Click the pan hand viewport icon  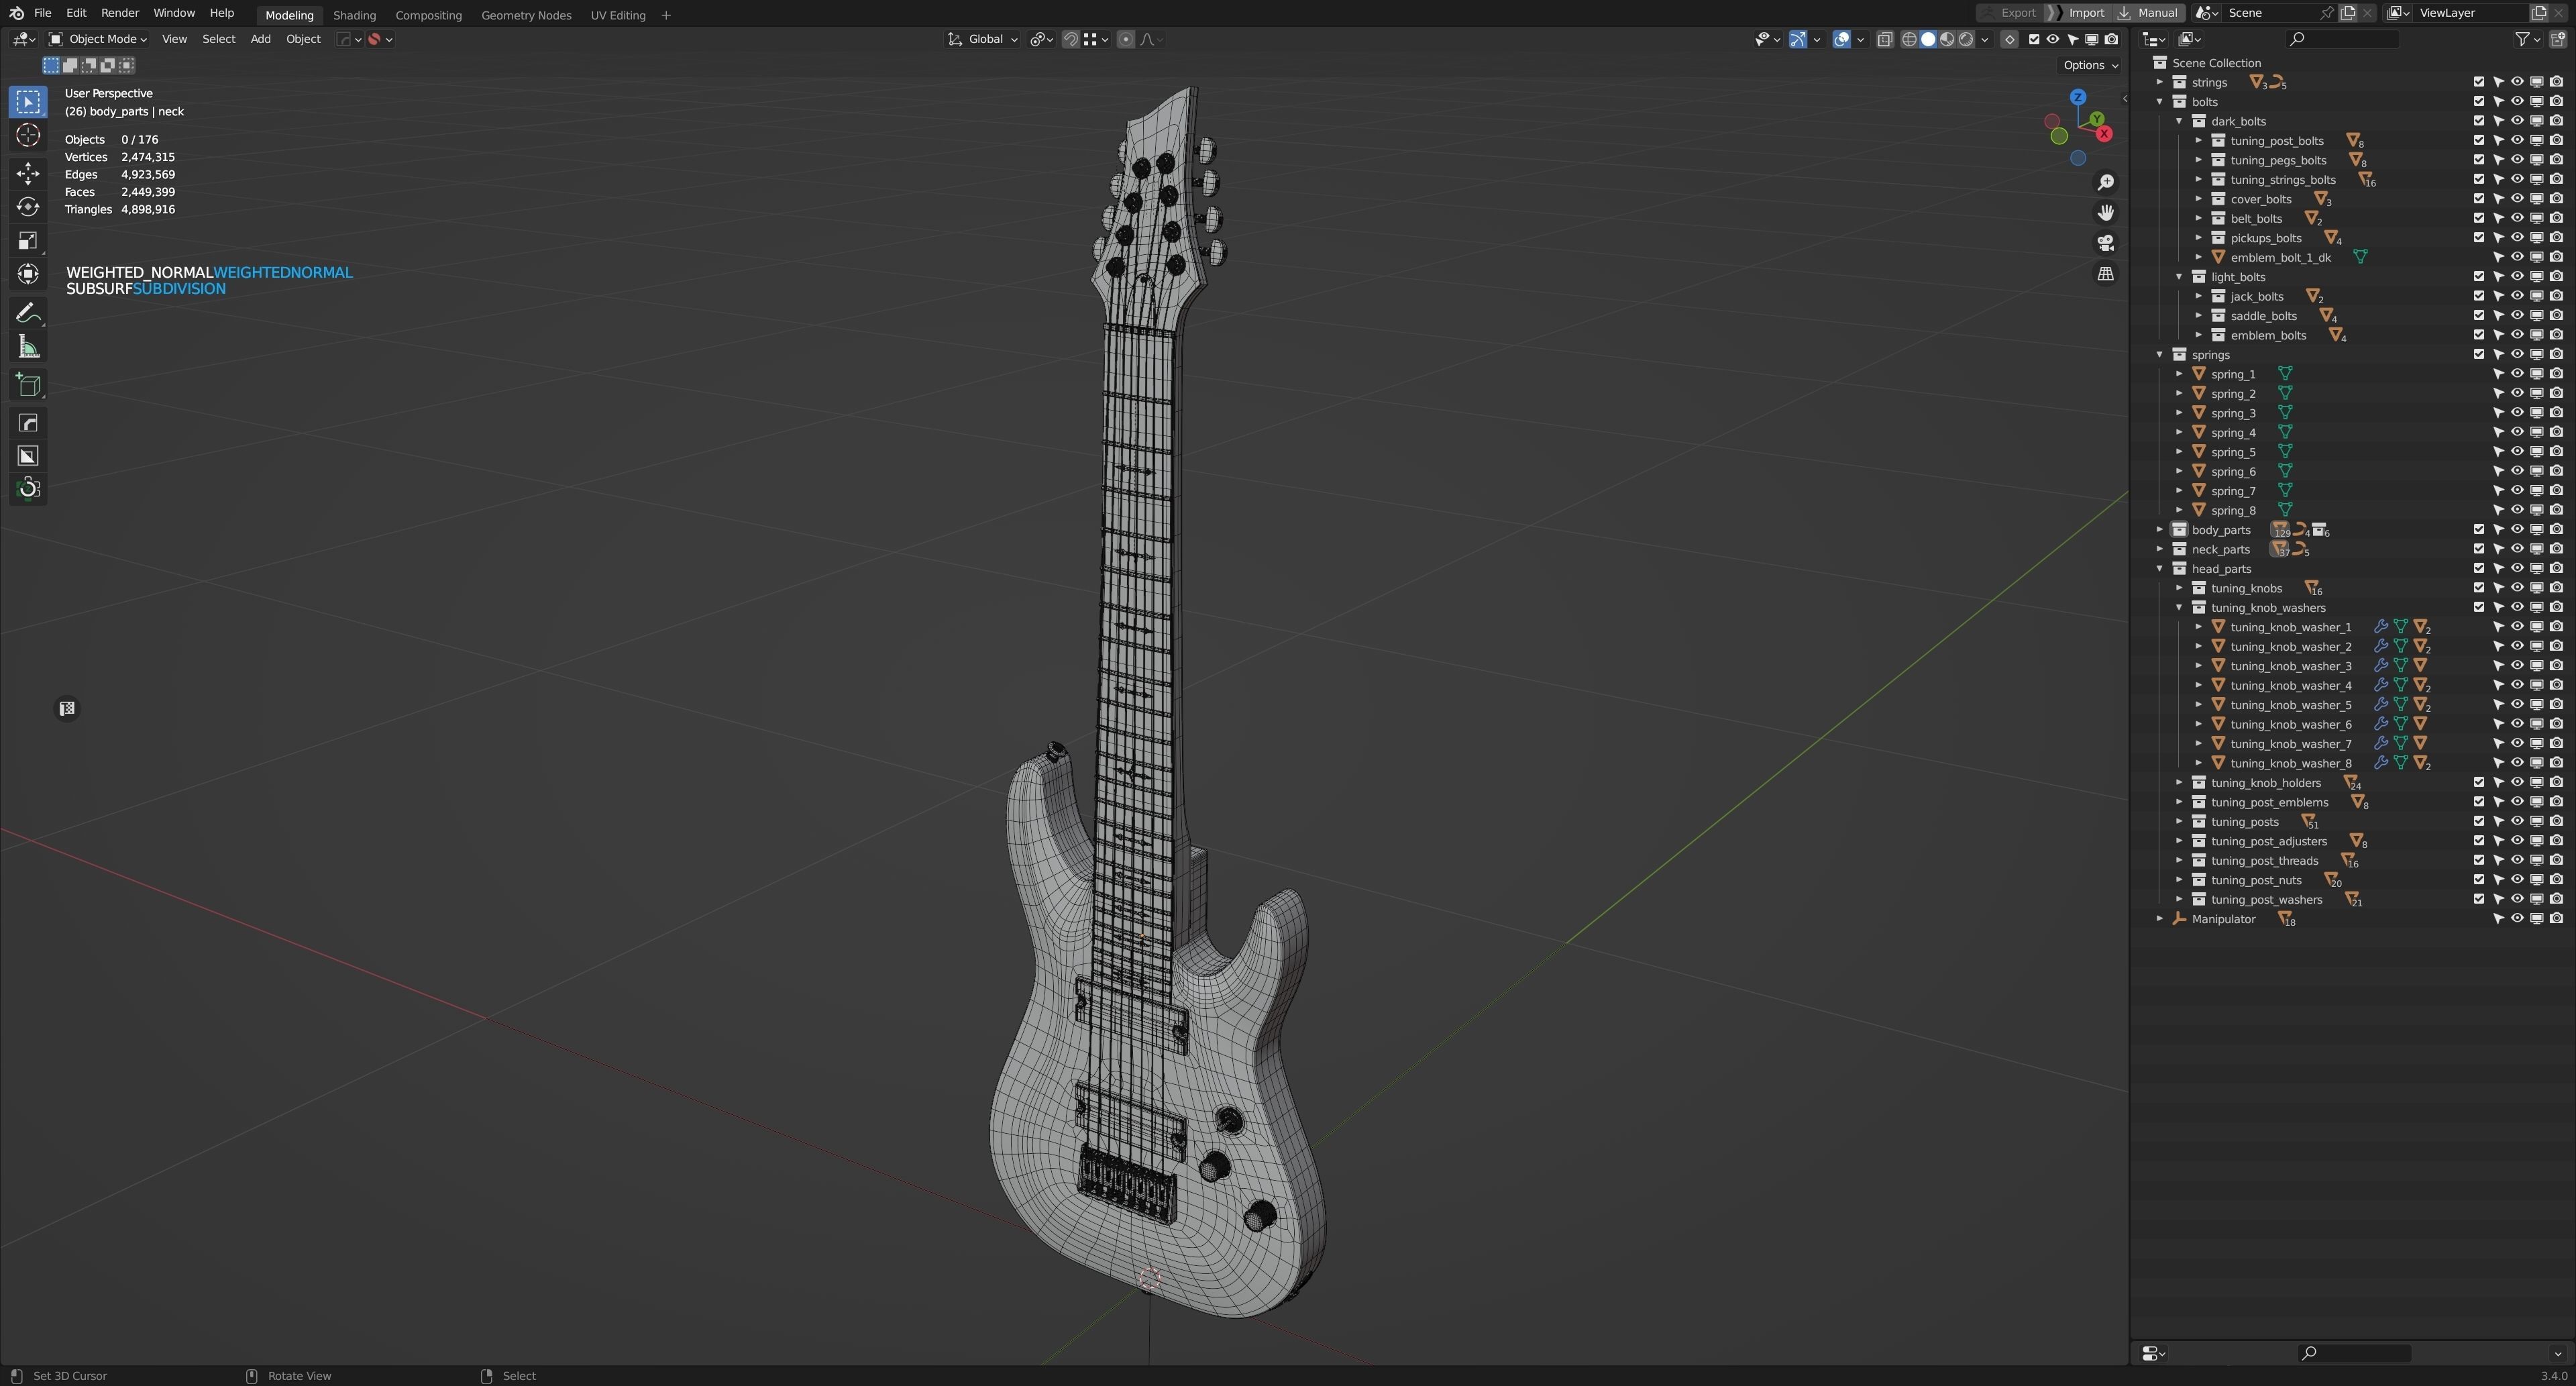[x=2105, y=212]
